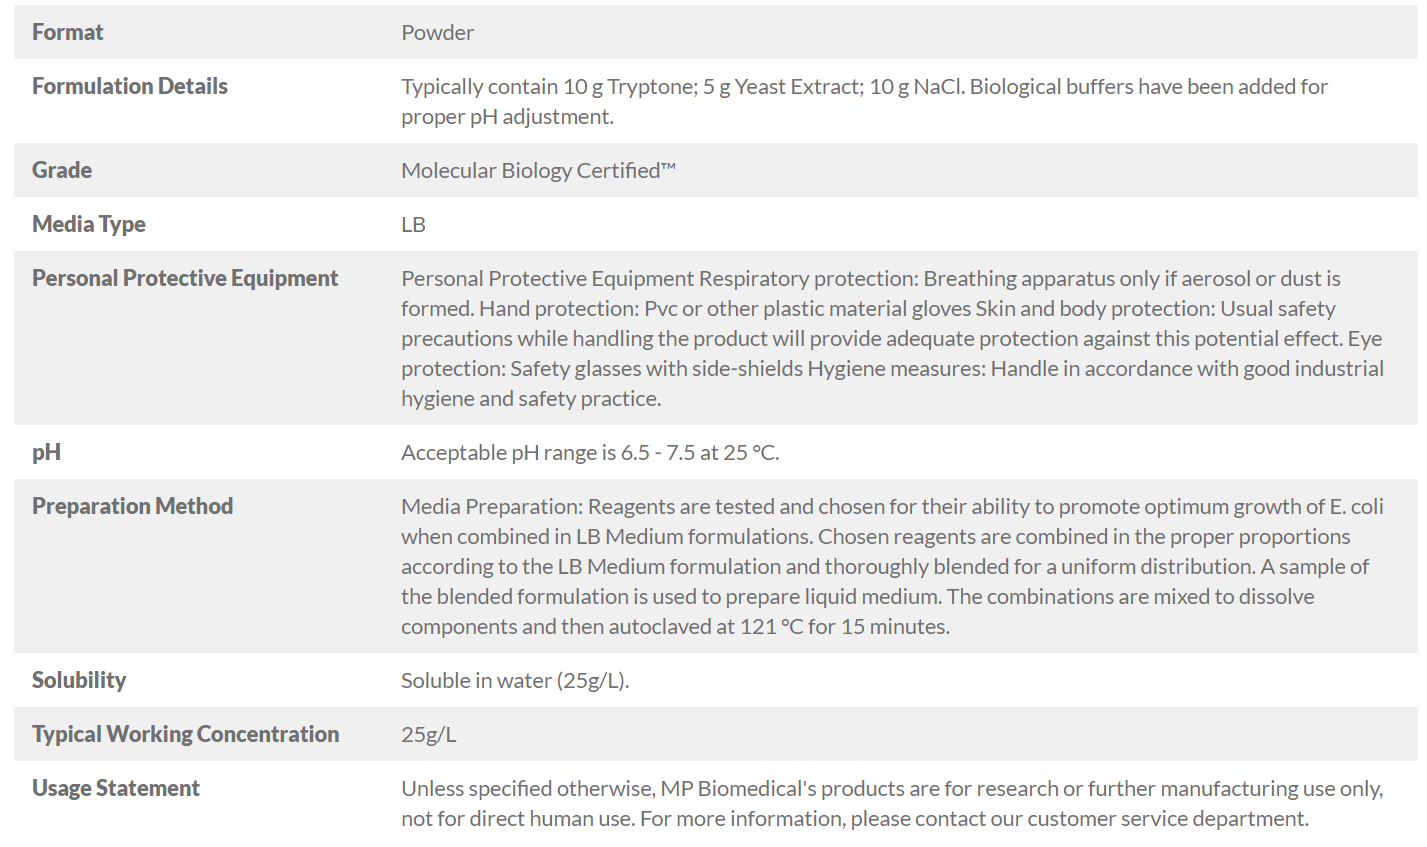
Task: Click the Preparation Method label
Action: point(132,506)
